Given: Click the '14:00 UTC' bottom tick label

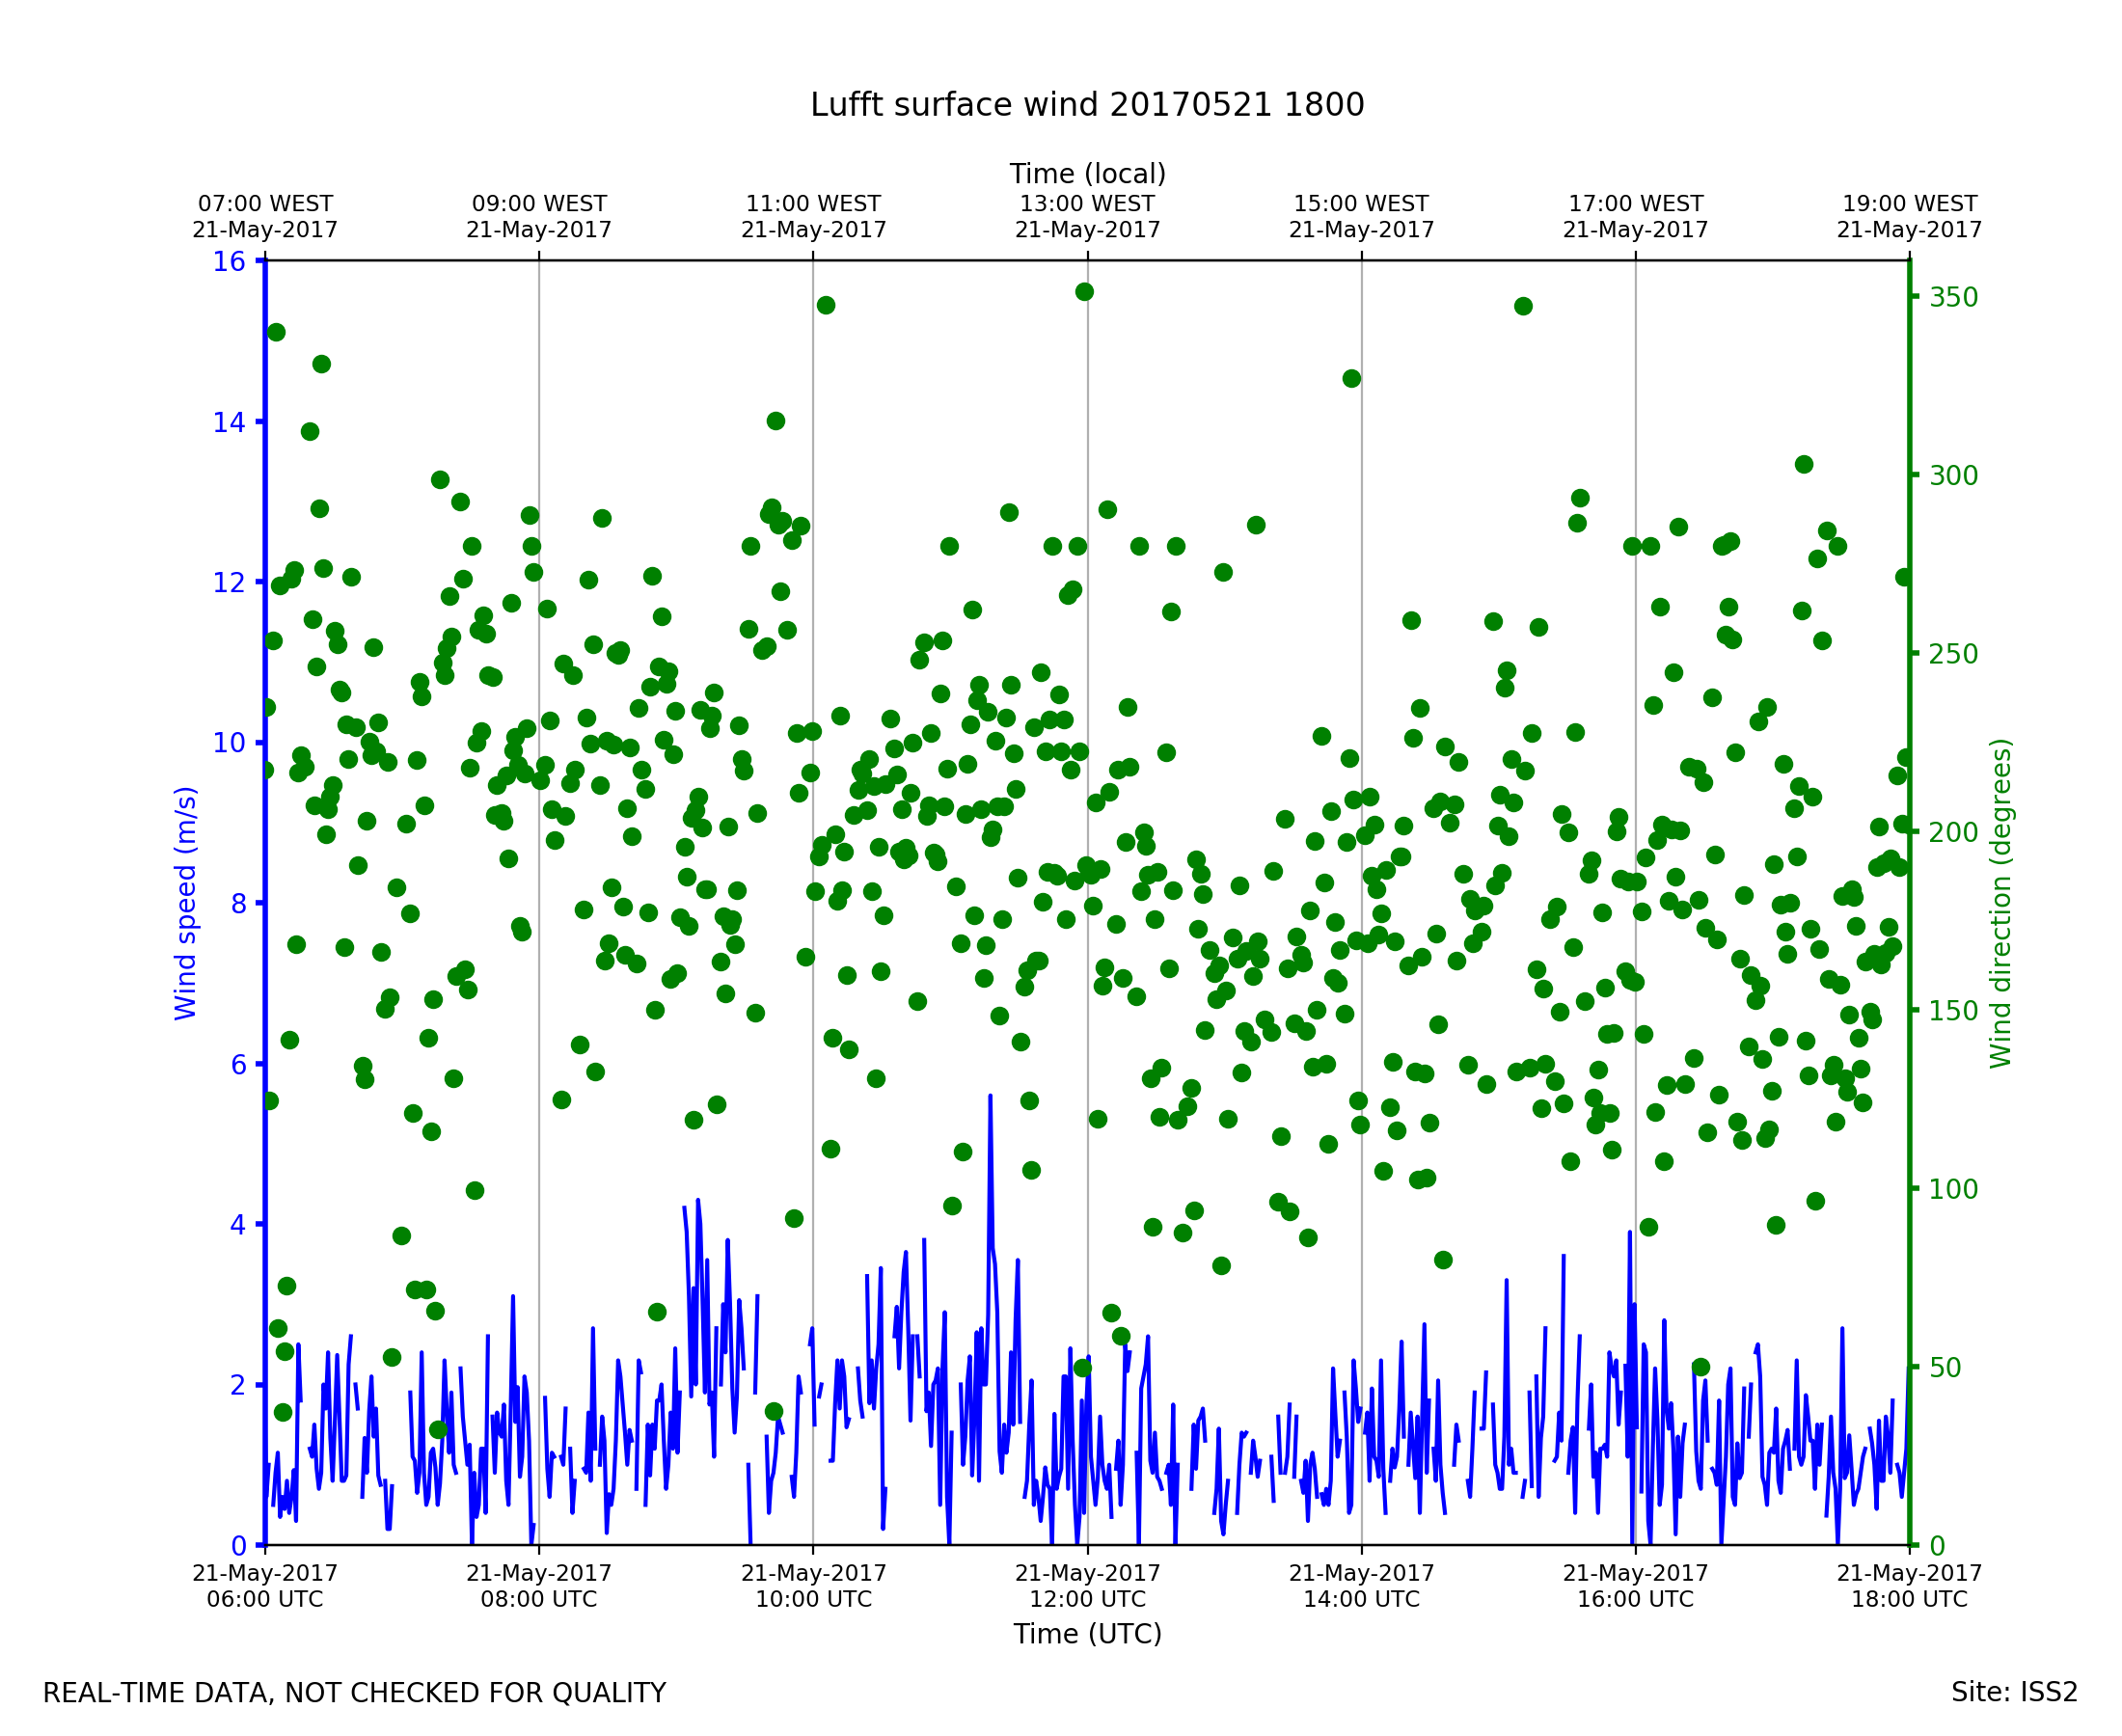Looking at the screenshot, I should [x=1361, y=1599].
